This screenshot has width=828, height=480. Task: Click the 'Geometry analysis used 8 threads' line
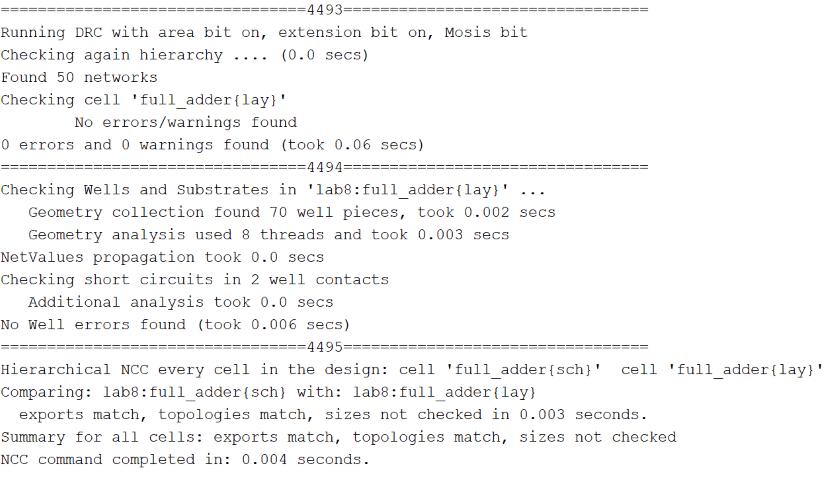(268, 235)
